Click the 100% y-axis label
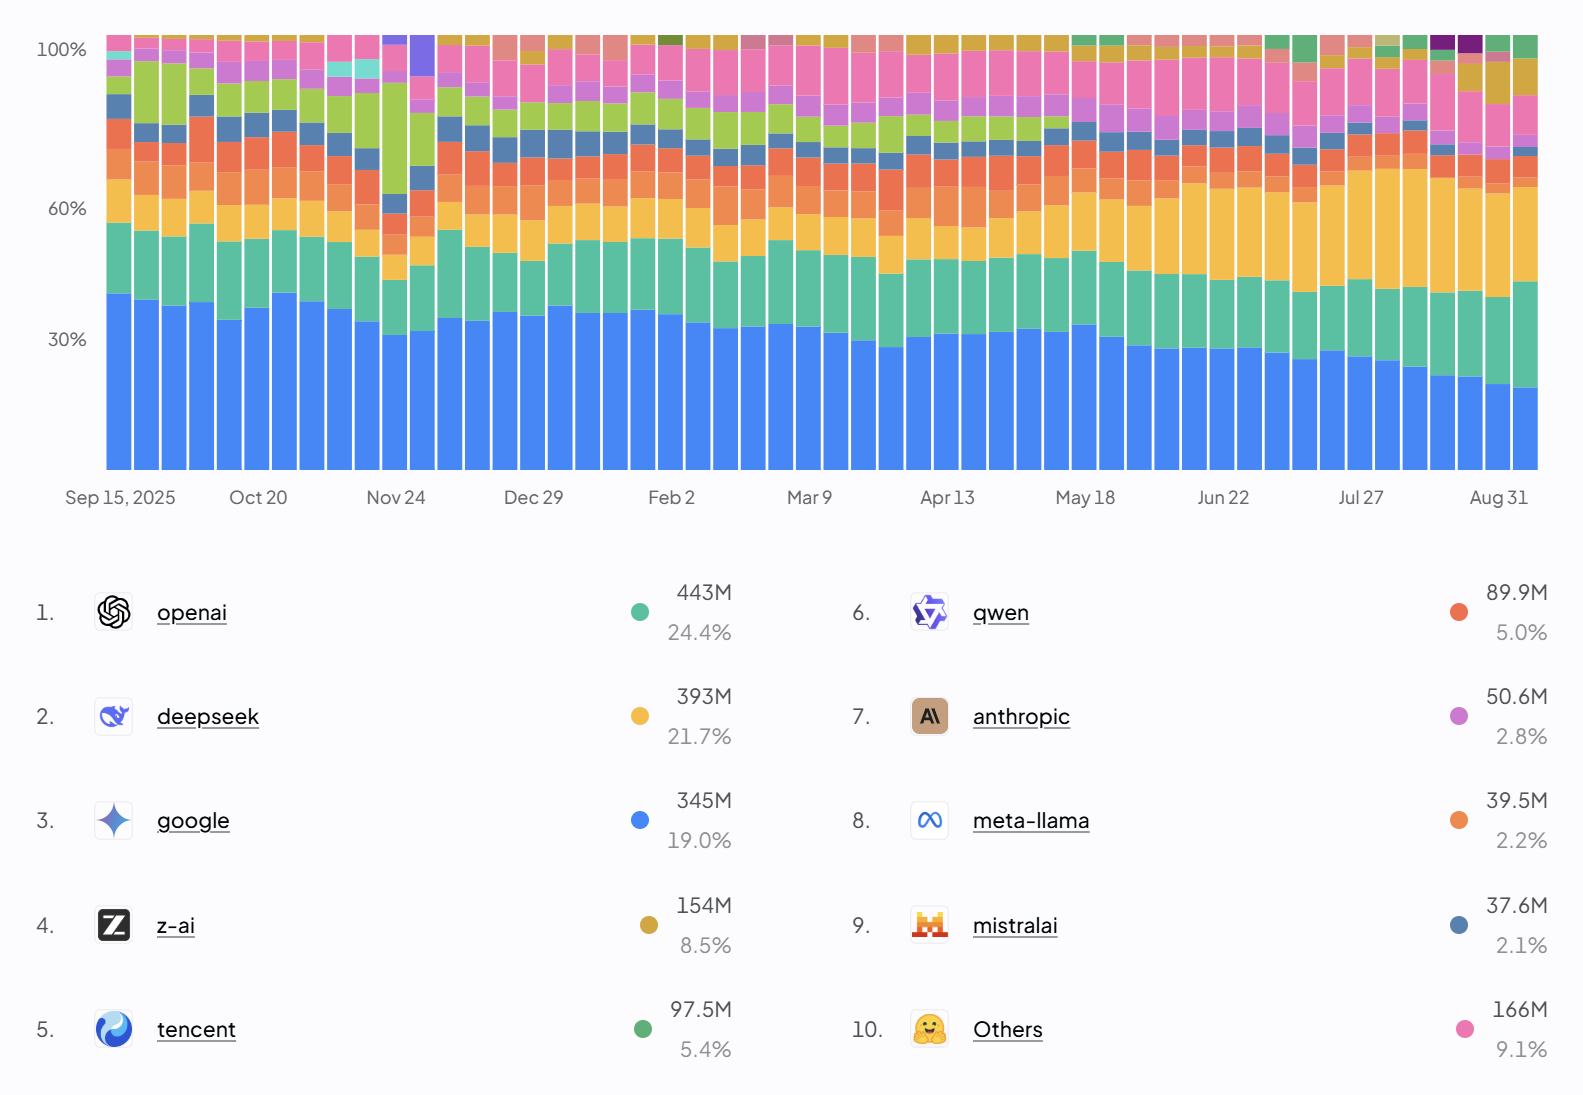This screenshot has width=1583, height=1095. pos(62,49)
